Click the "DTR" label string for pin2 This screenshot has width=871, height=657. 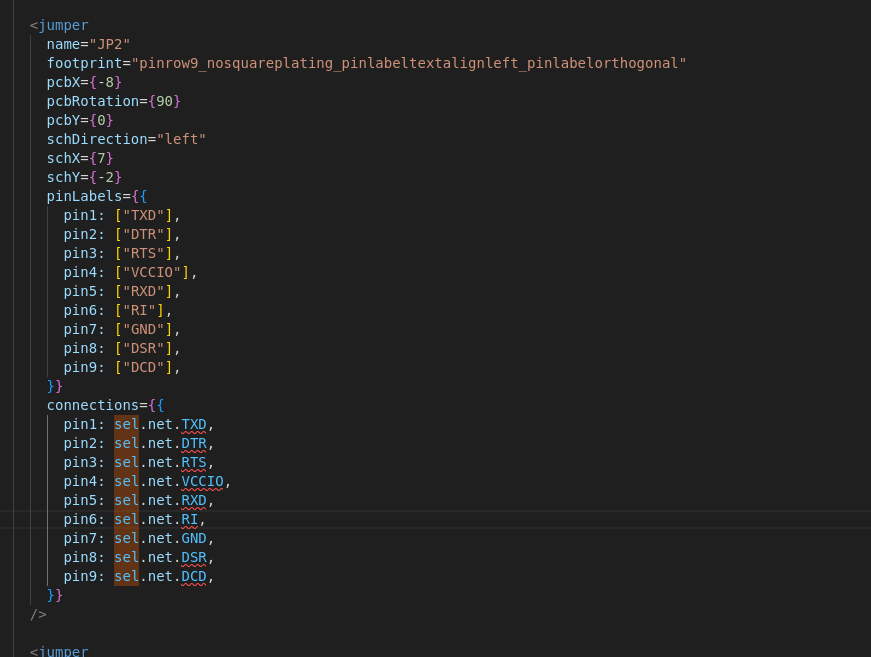click(143, 234)
